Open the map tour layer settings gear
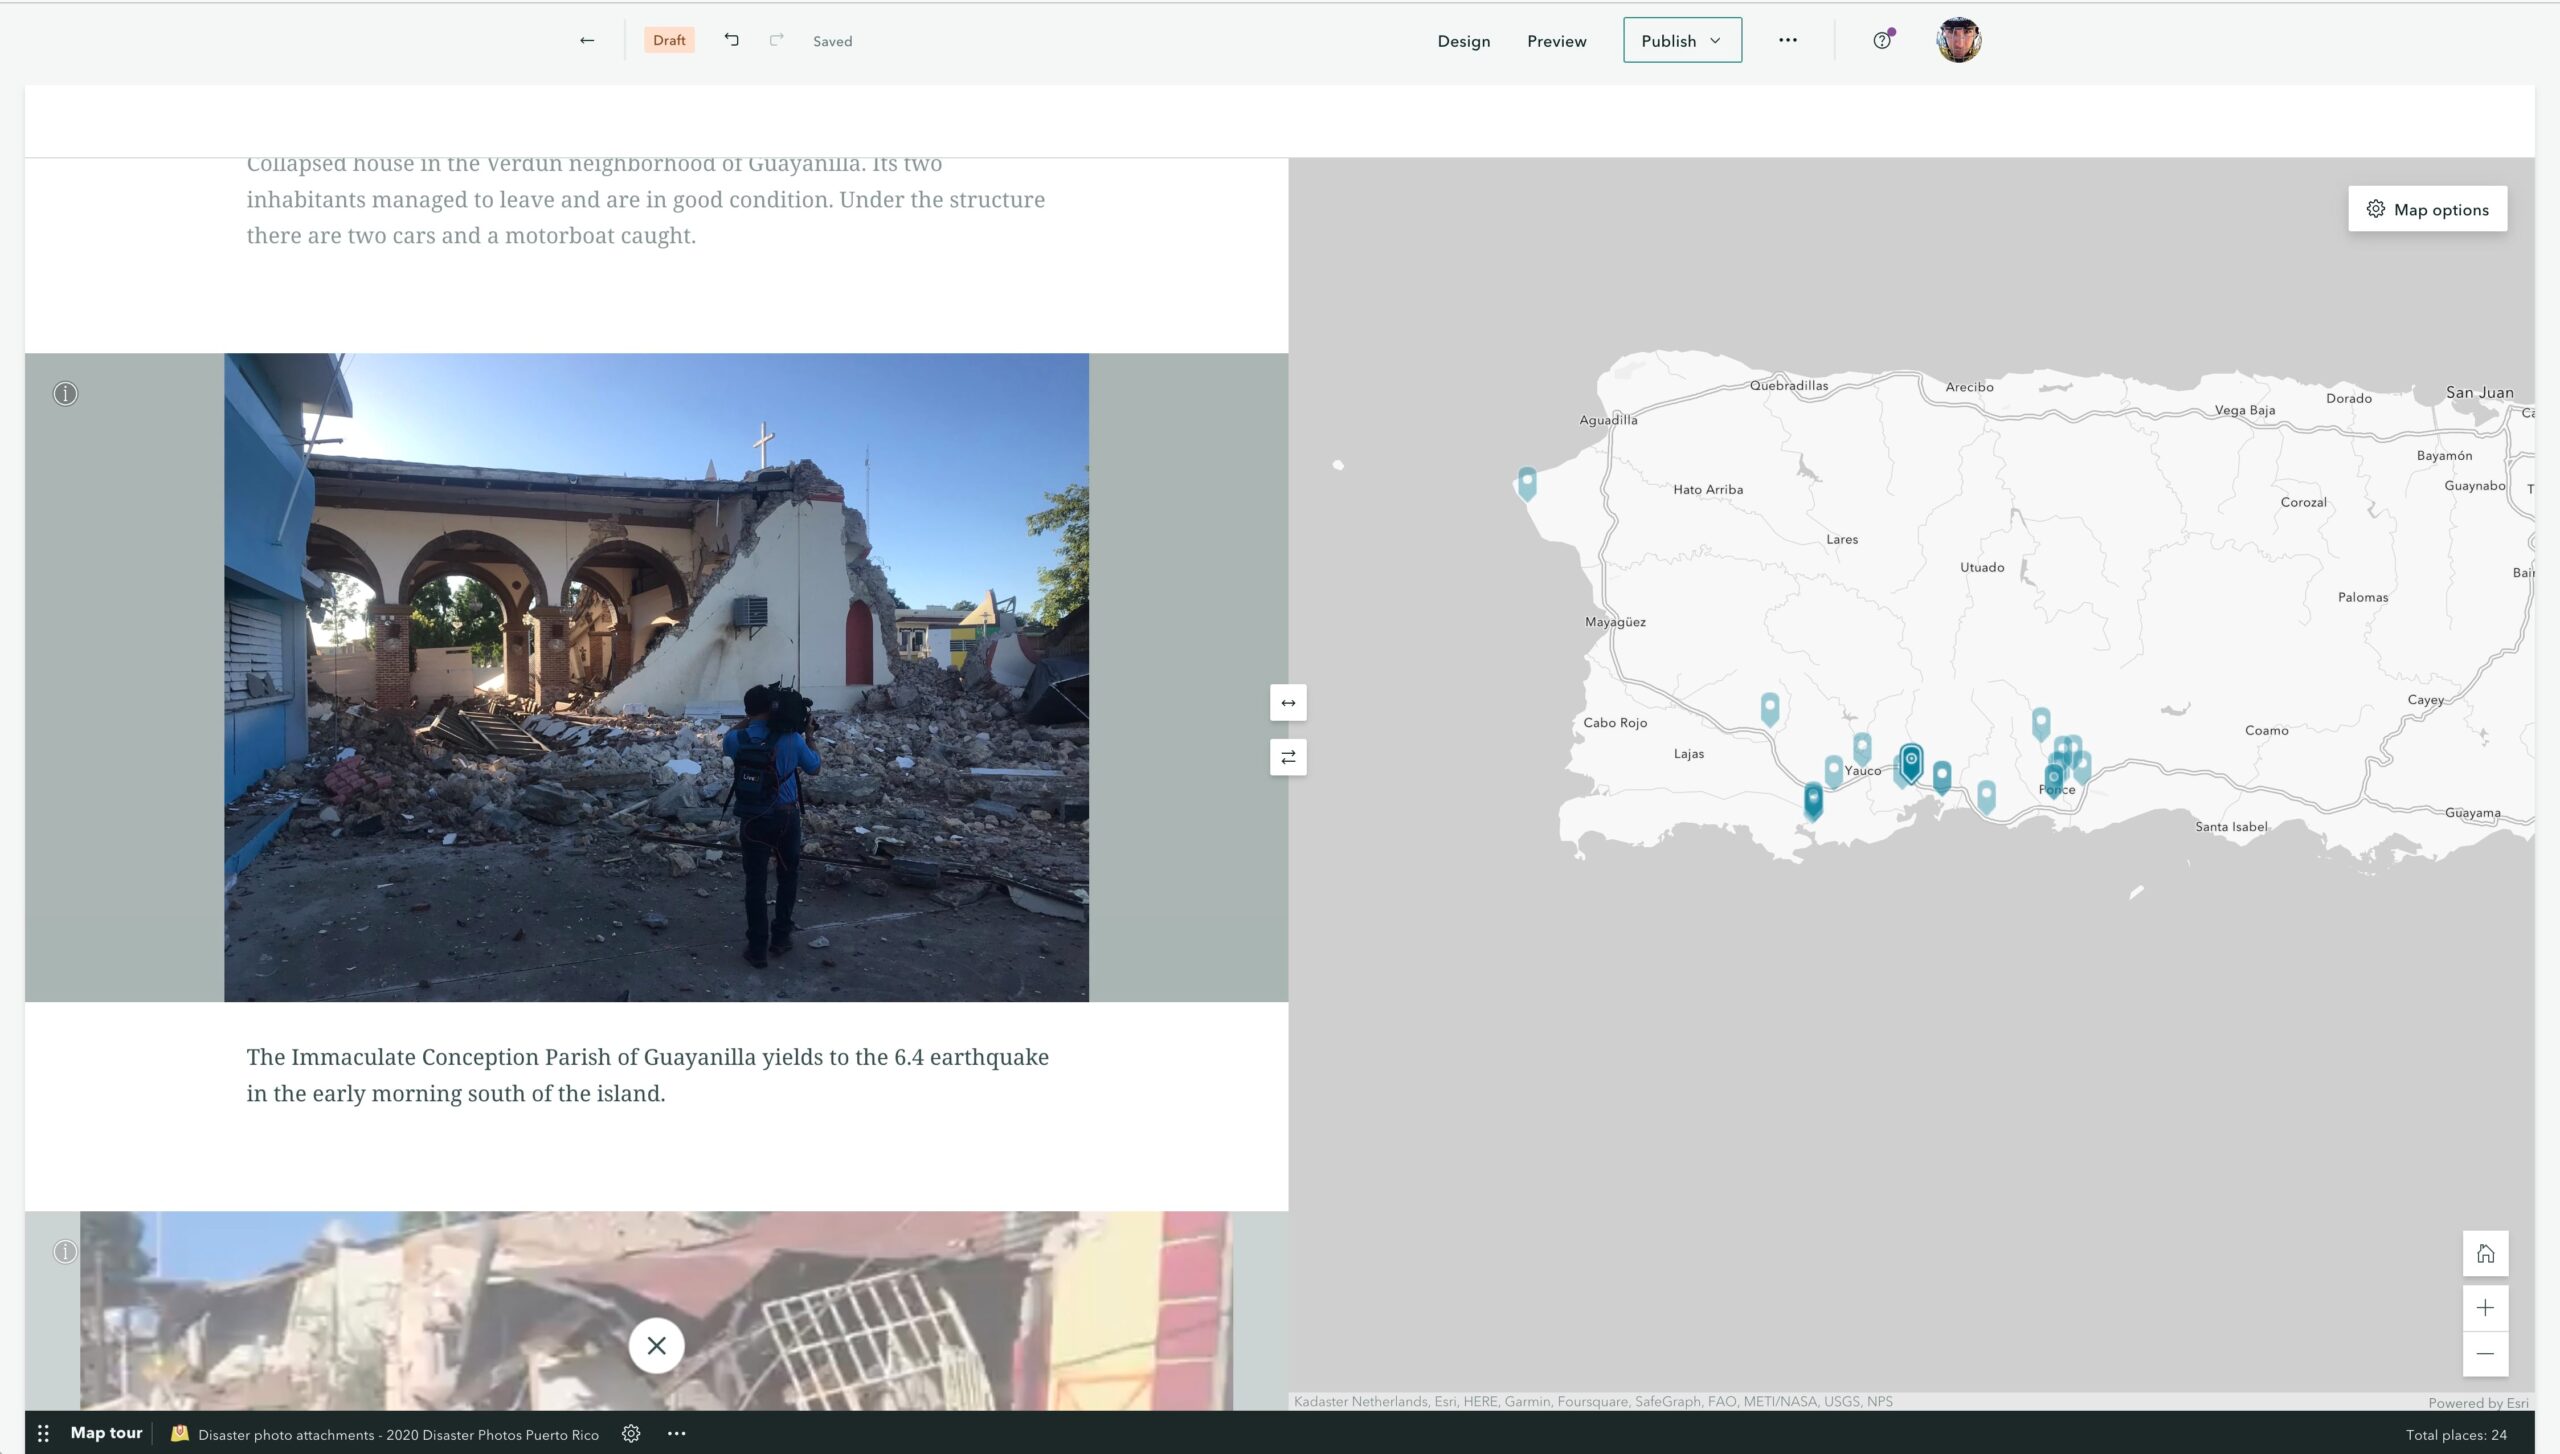This screenshot has width=2560, height=1454. tap(631, 1433)
